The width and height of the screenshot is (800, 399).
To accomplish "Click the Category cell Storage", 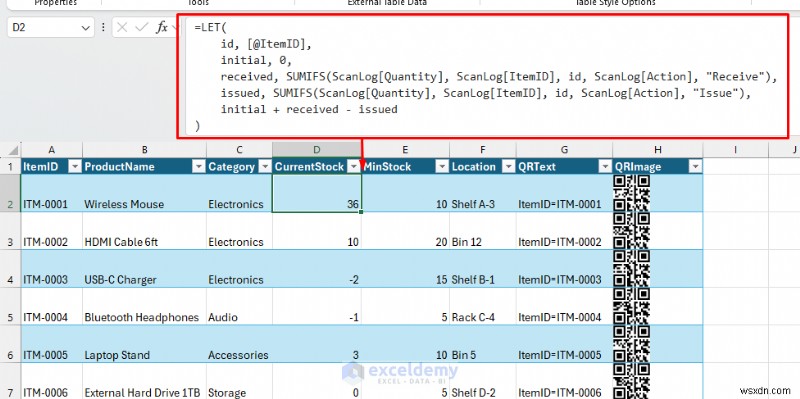I will tap(239, 381).
